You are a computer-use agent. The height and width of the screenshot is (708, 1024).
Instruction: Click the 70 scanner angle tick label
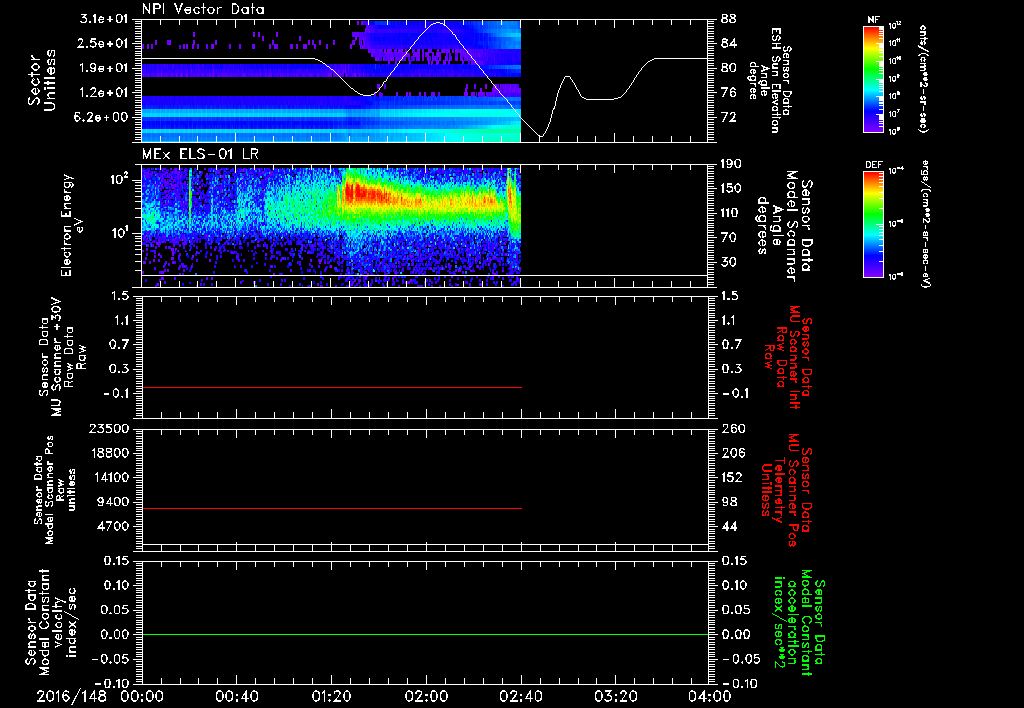pyautogui.click(x=729, y=238)
